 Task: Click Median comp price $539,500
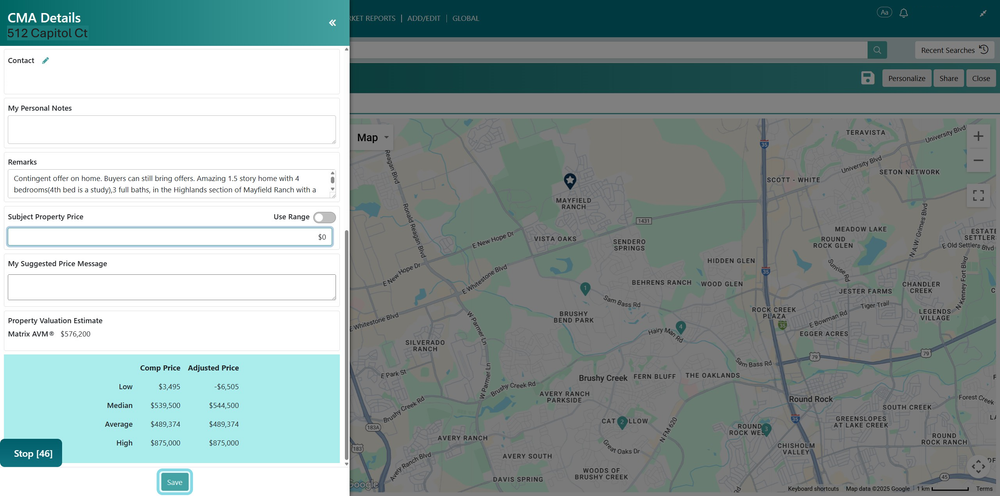pos(165,405)
